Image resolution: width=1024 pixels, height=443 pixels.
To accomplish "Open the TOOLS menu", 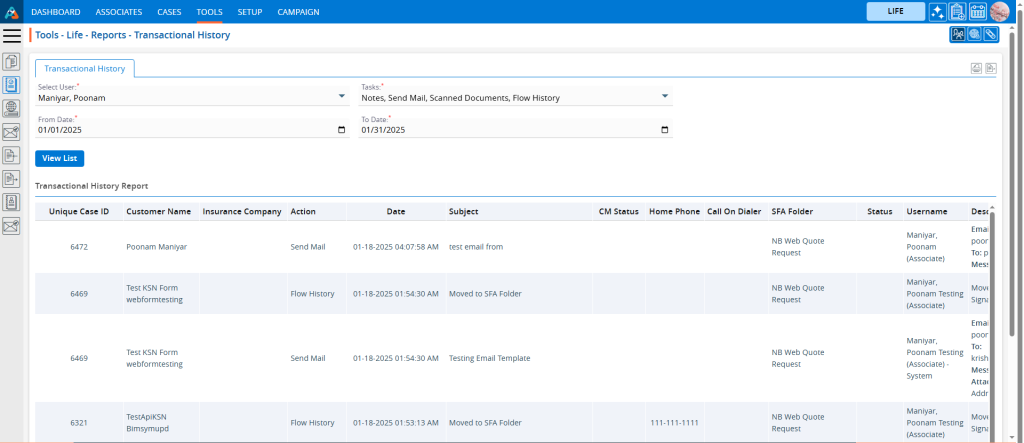I will click(210, 12).
